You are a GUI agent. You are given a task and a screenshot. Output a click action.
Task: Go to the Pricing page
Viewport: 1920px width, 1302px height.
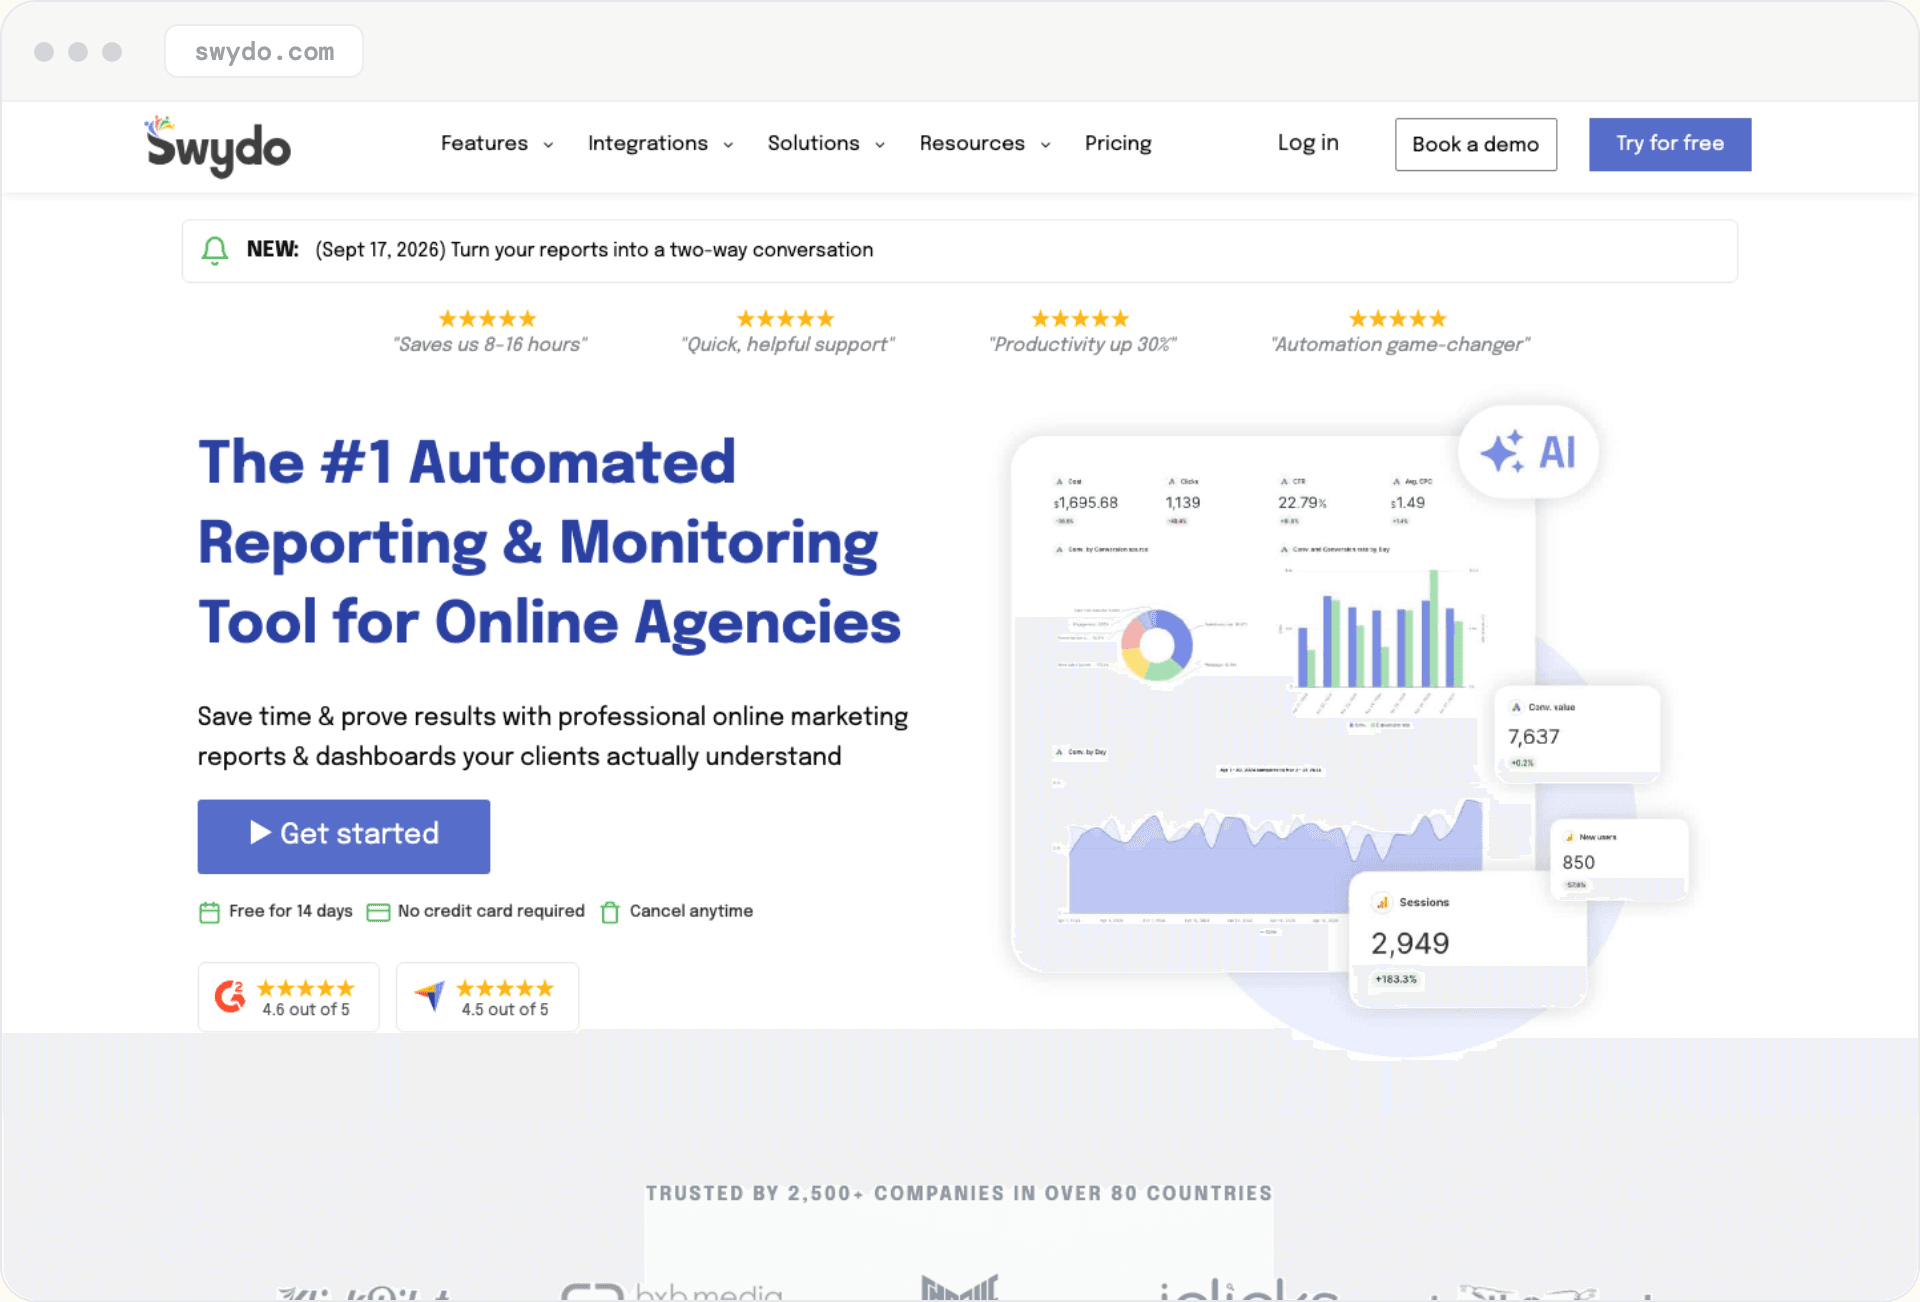coord(1118,143)
